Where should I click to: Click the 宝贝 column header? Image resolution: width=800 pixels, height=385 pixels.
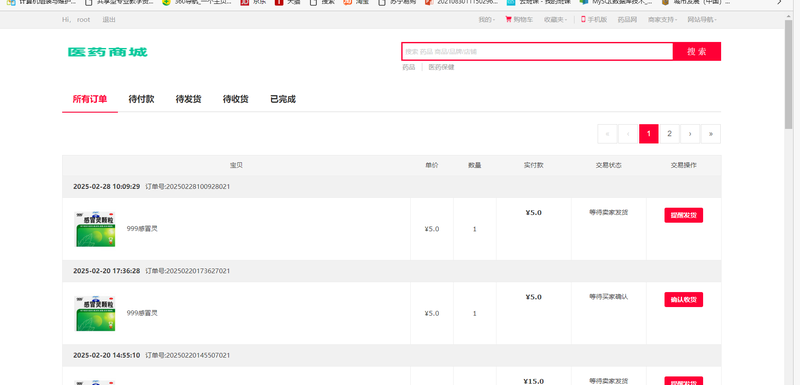tap(236, 165)
